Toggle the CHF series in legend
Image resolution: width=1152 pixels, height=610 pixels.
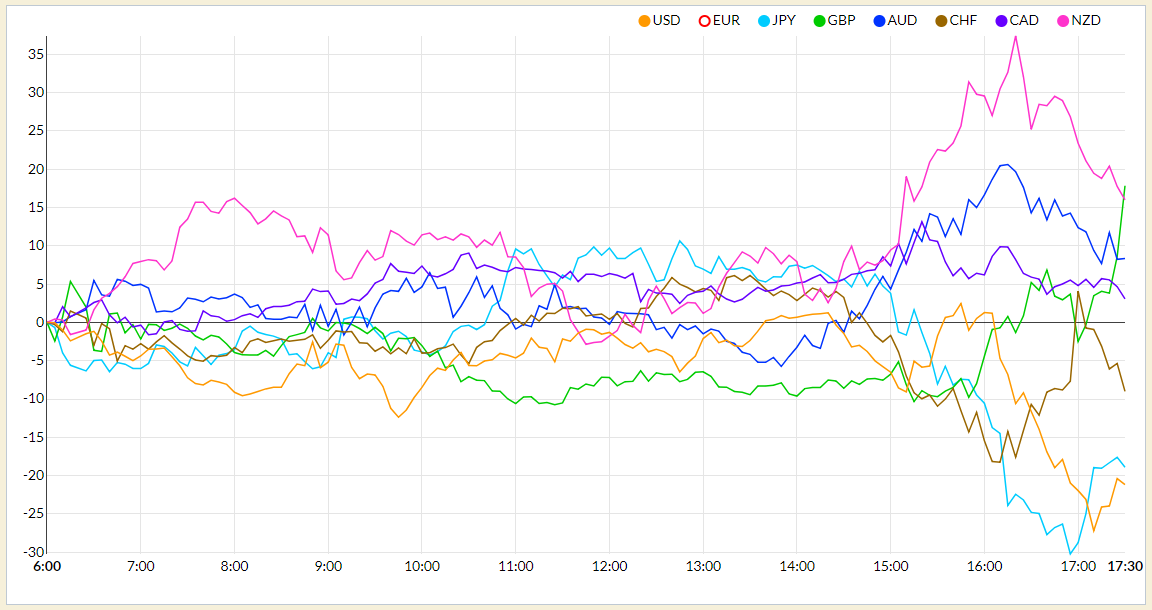(941, 21)
